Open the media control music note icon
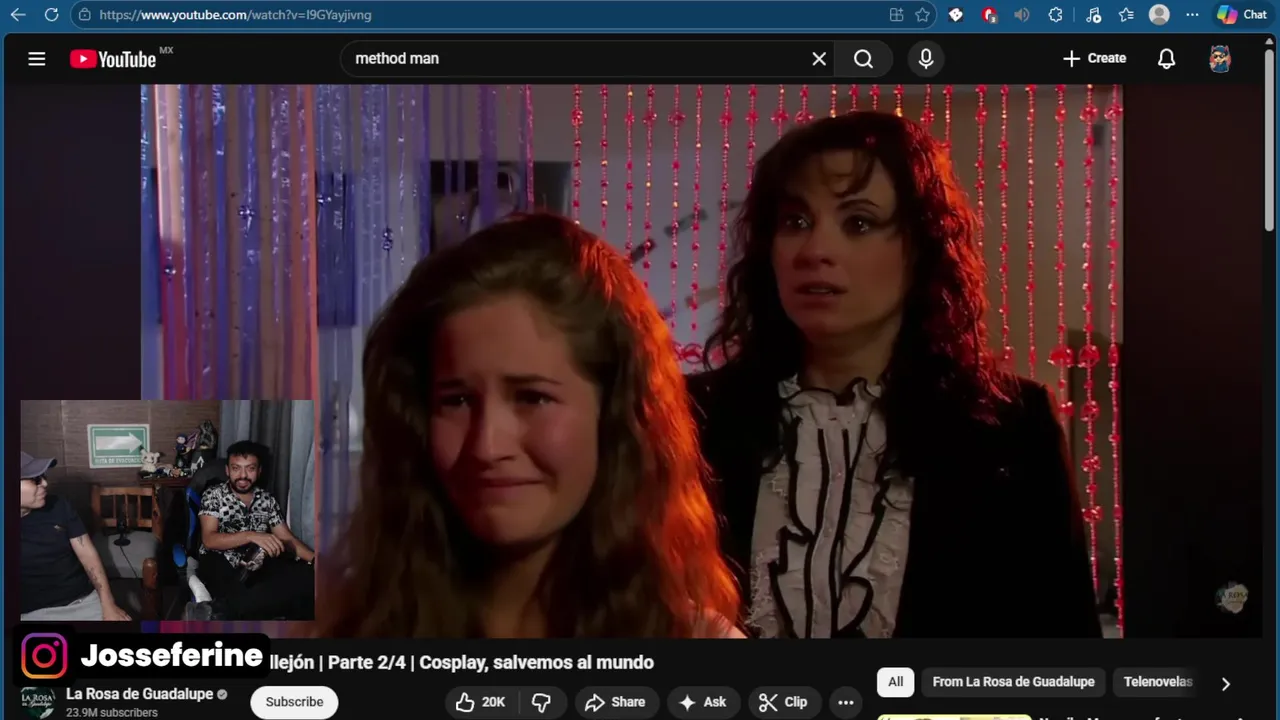Screen dimensions: 1280x720 1093,15
